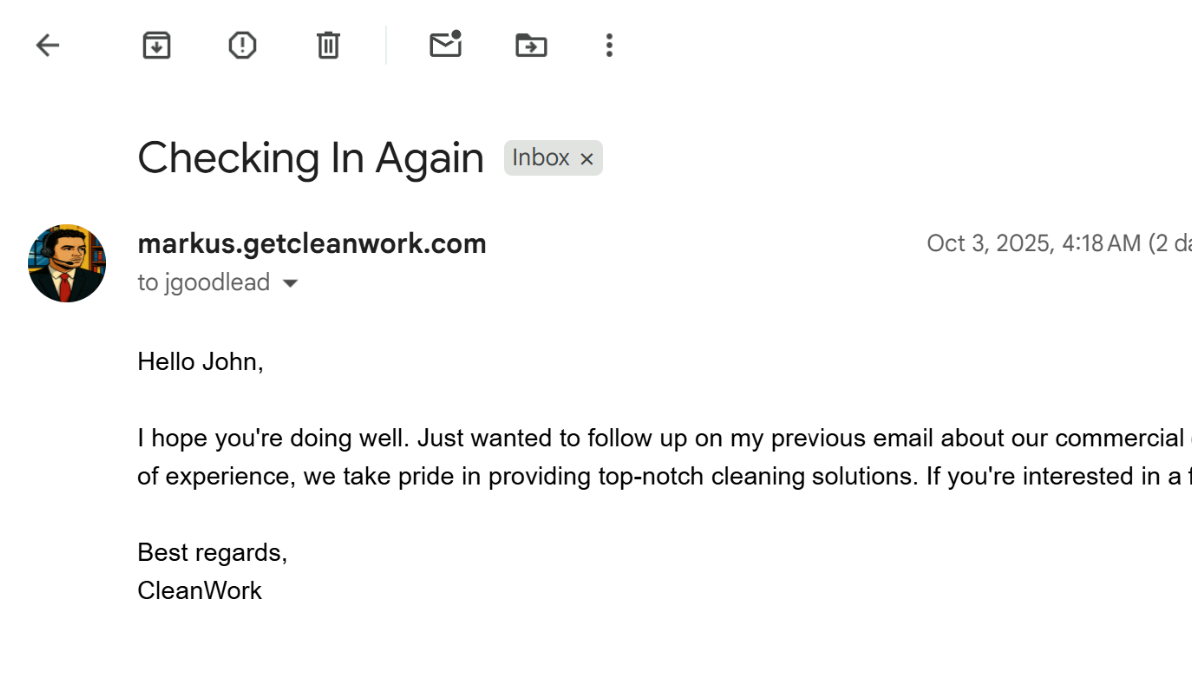The height and width of the screenshot is (688, 1192).
Task: Click the Inbox label chip
Action: tap(541, 158)
